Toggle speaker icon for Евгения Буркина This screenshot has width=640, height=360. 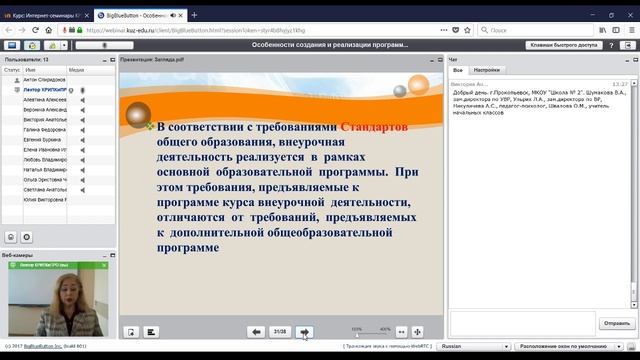tap(82, 140)
